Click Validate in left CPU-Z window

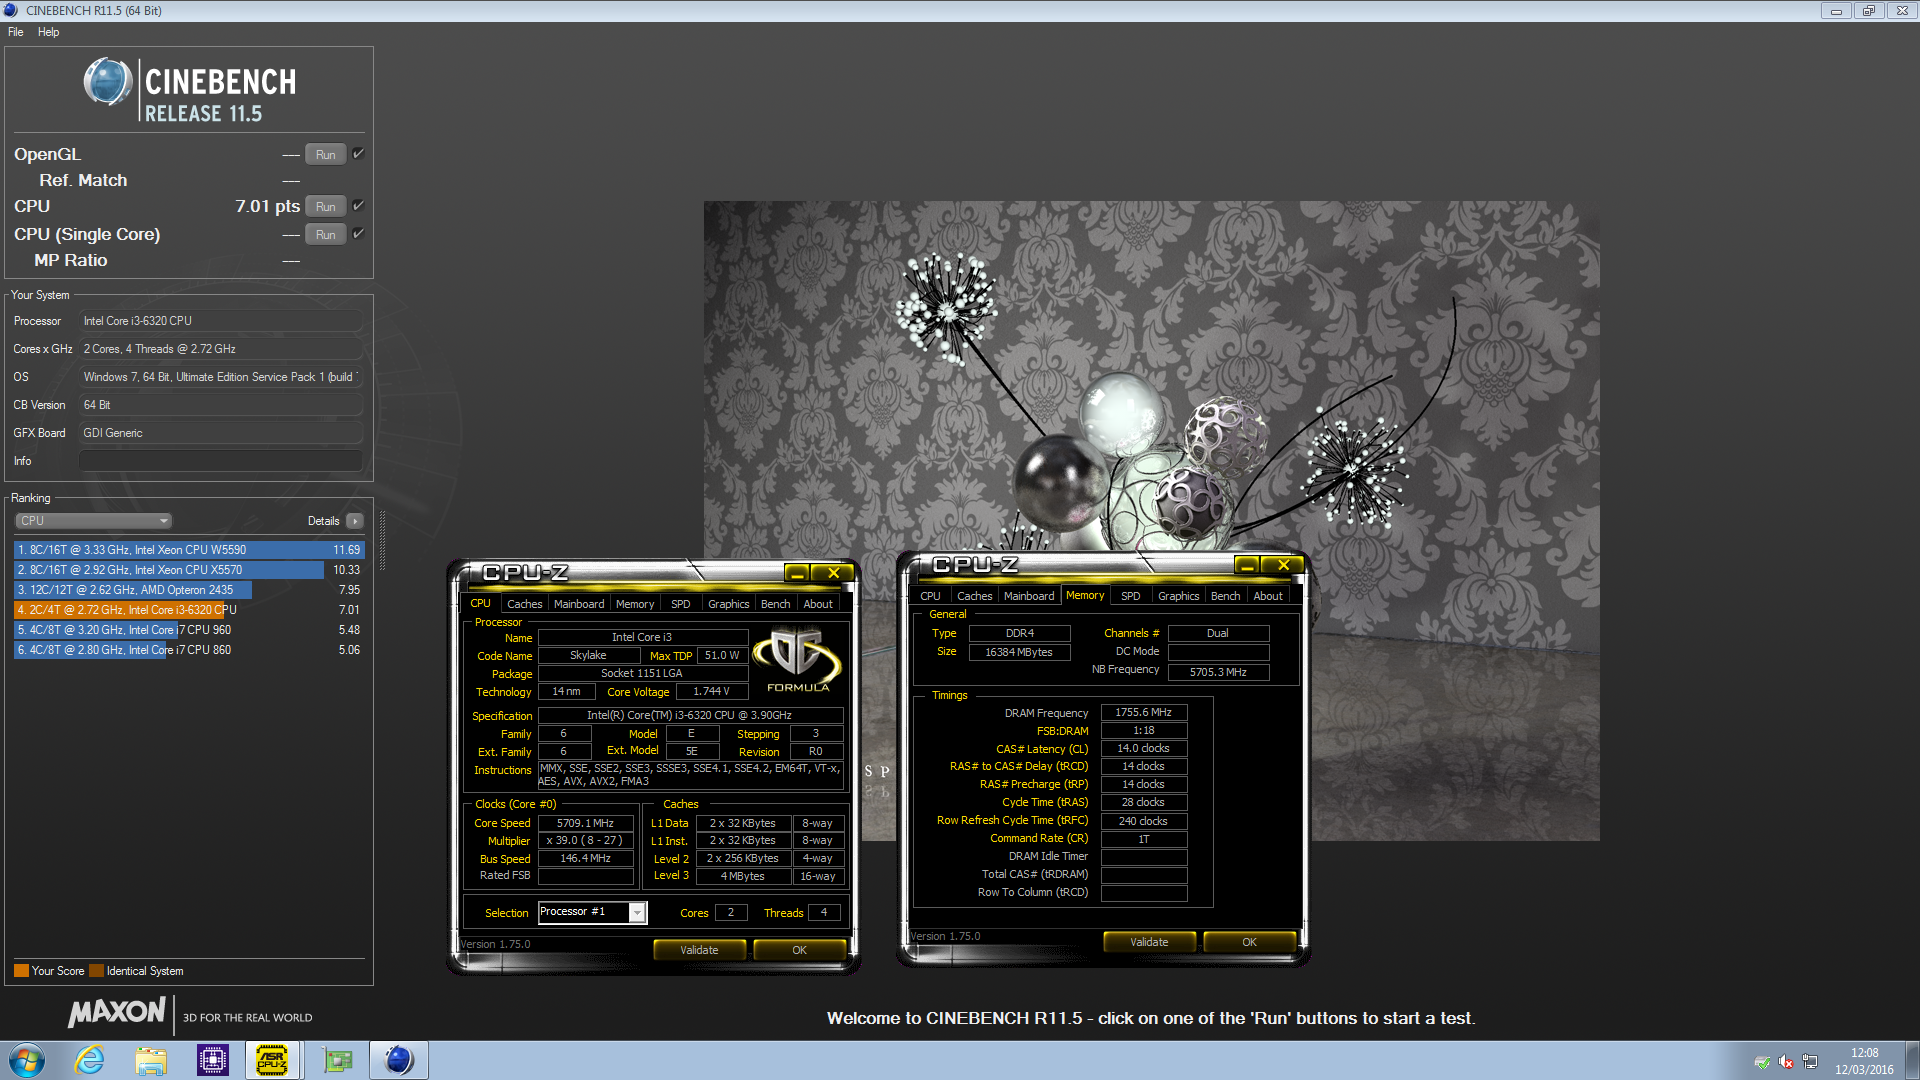[699, 950]
